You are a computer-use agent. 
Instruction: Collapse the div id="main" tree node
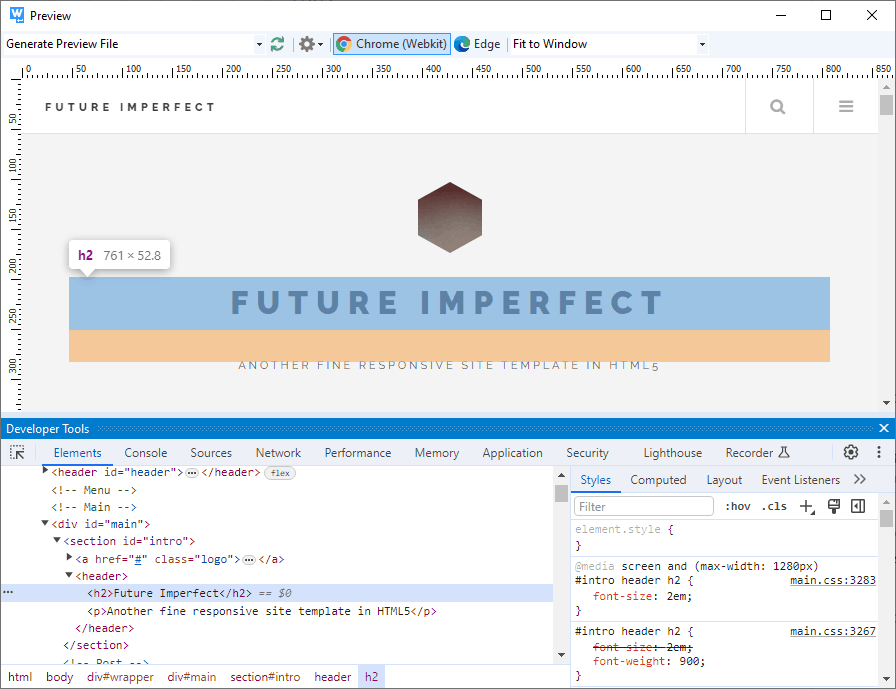pyautogui.click(x=45, y=524)
